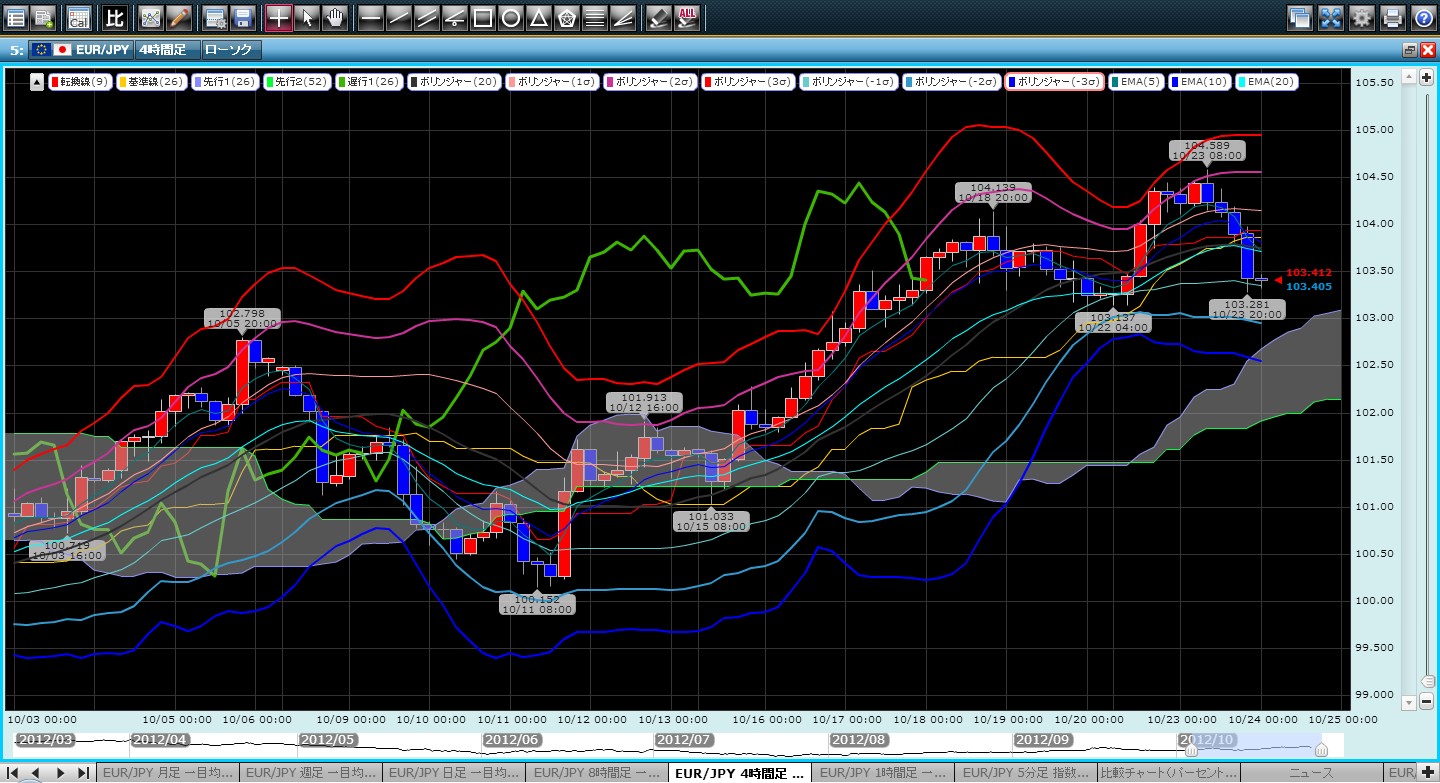This screenshot has height=783, width=1440.
Task: Switch to EUR/JPY 1時間足 tab
Action: pyautogui.click(x=881, y=772)
